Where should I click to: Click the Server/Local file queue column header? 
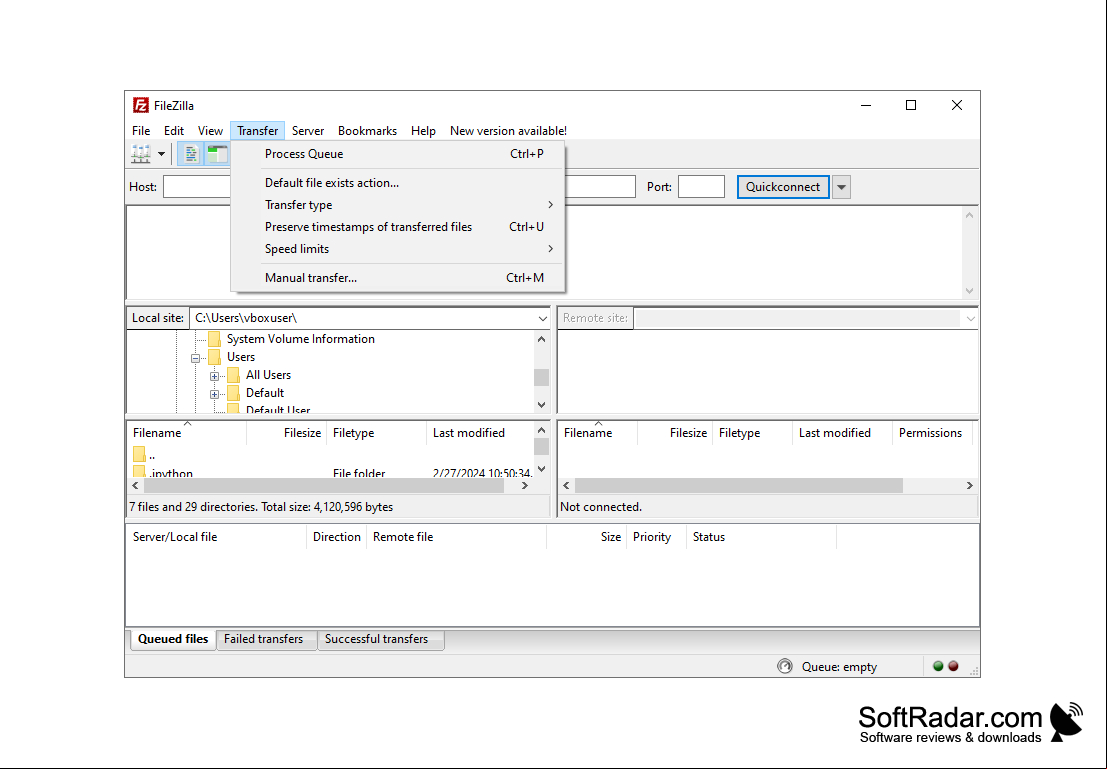click(x=217, y=537)
